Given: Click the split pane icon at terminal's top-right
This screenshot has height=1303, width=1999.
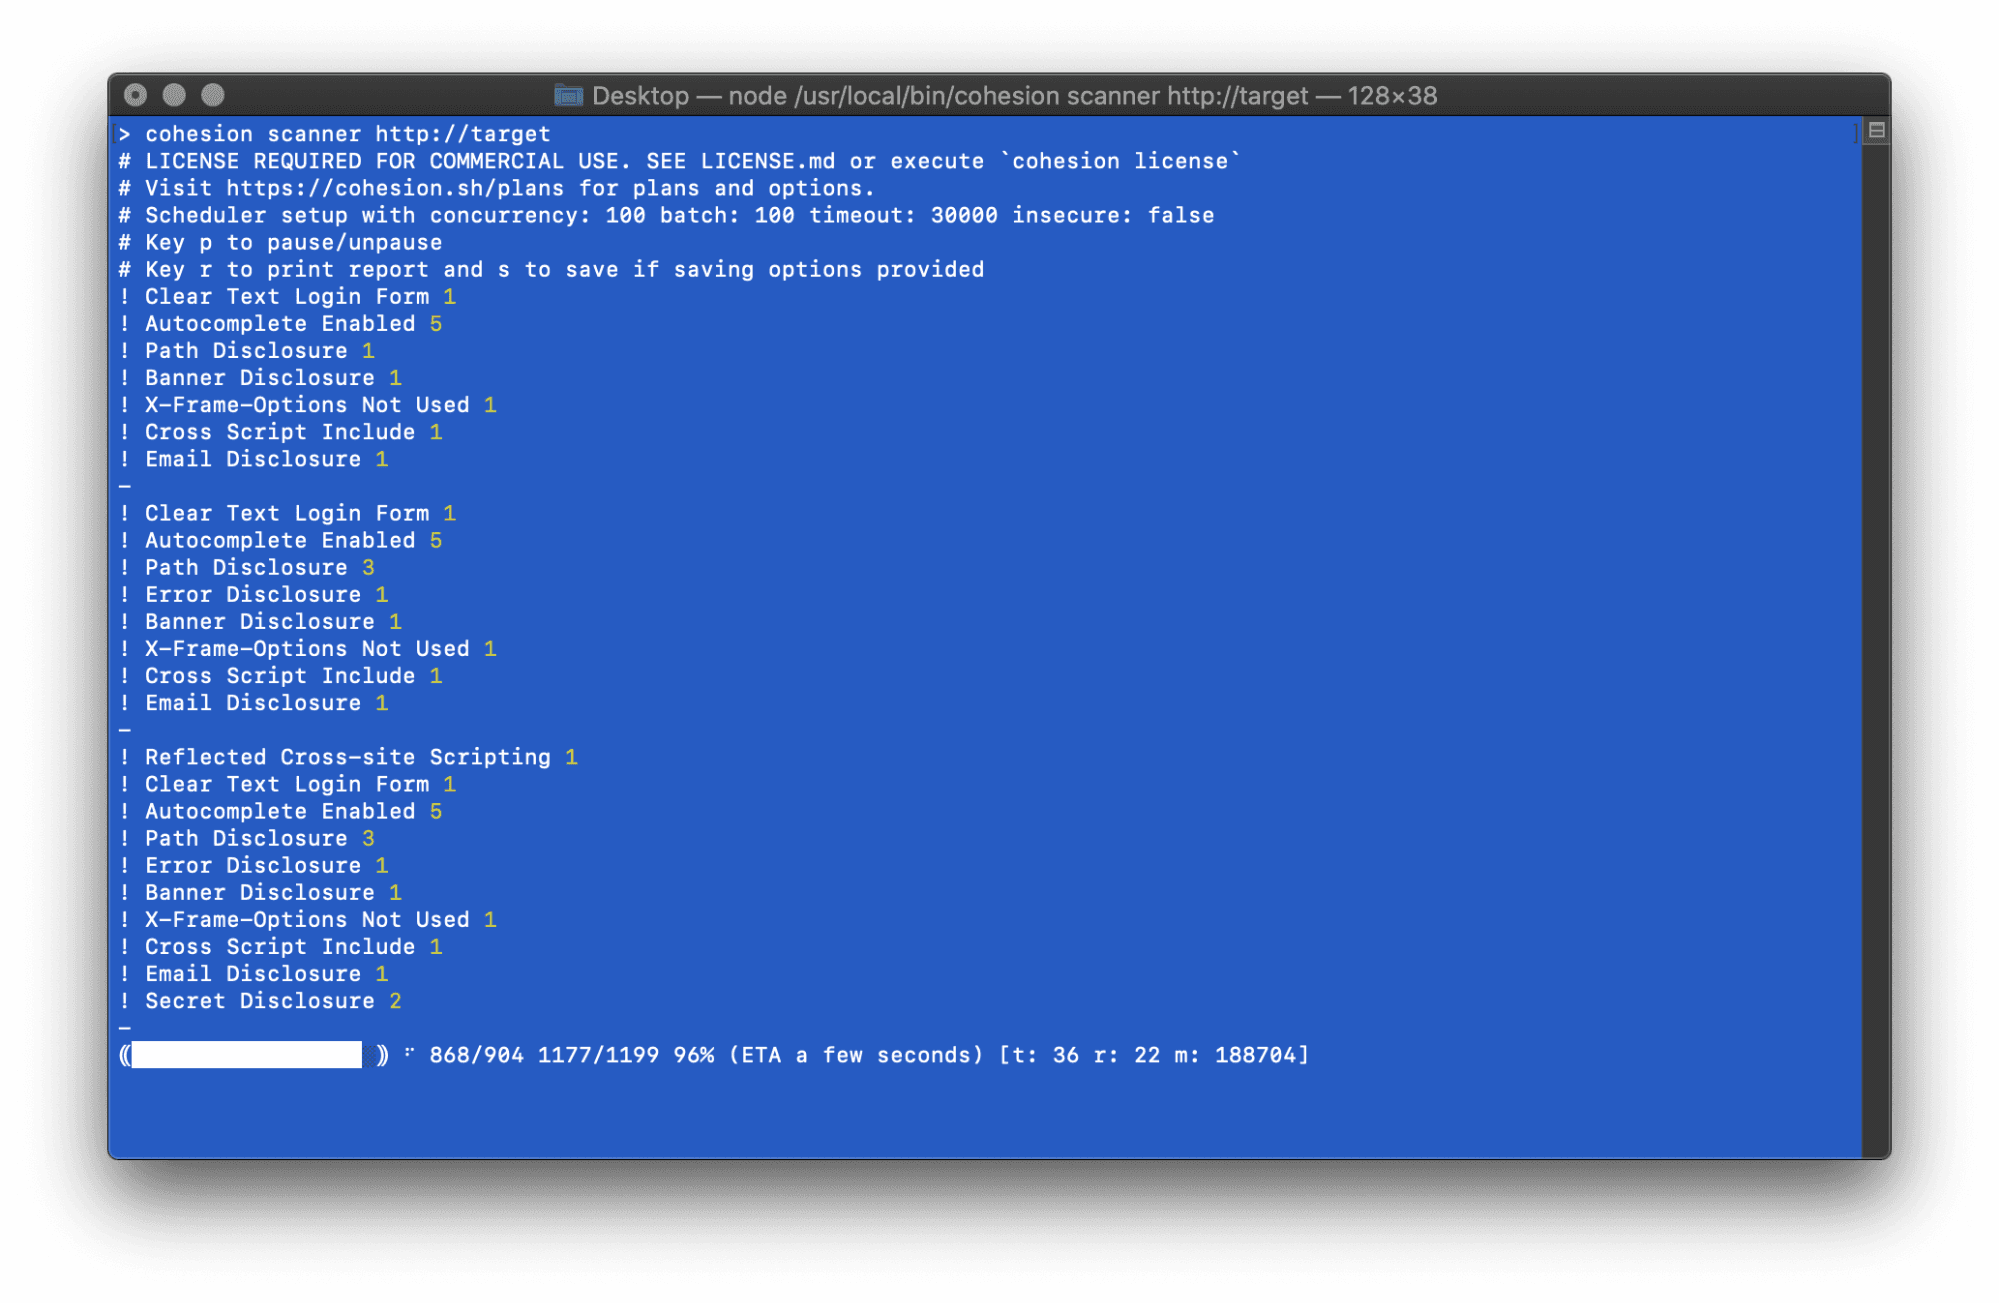Looking at the screenshot, I should [x=1876, y=131].
